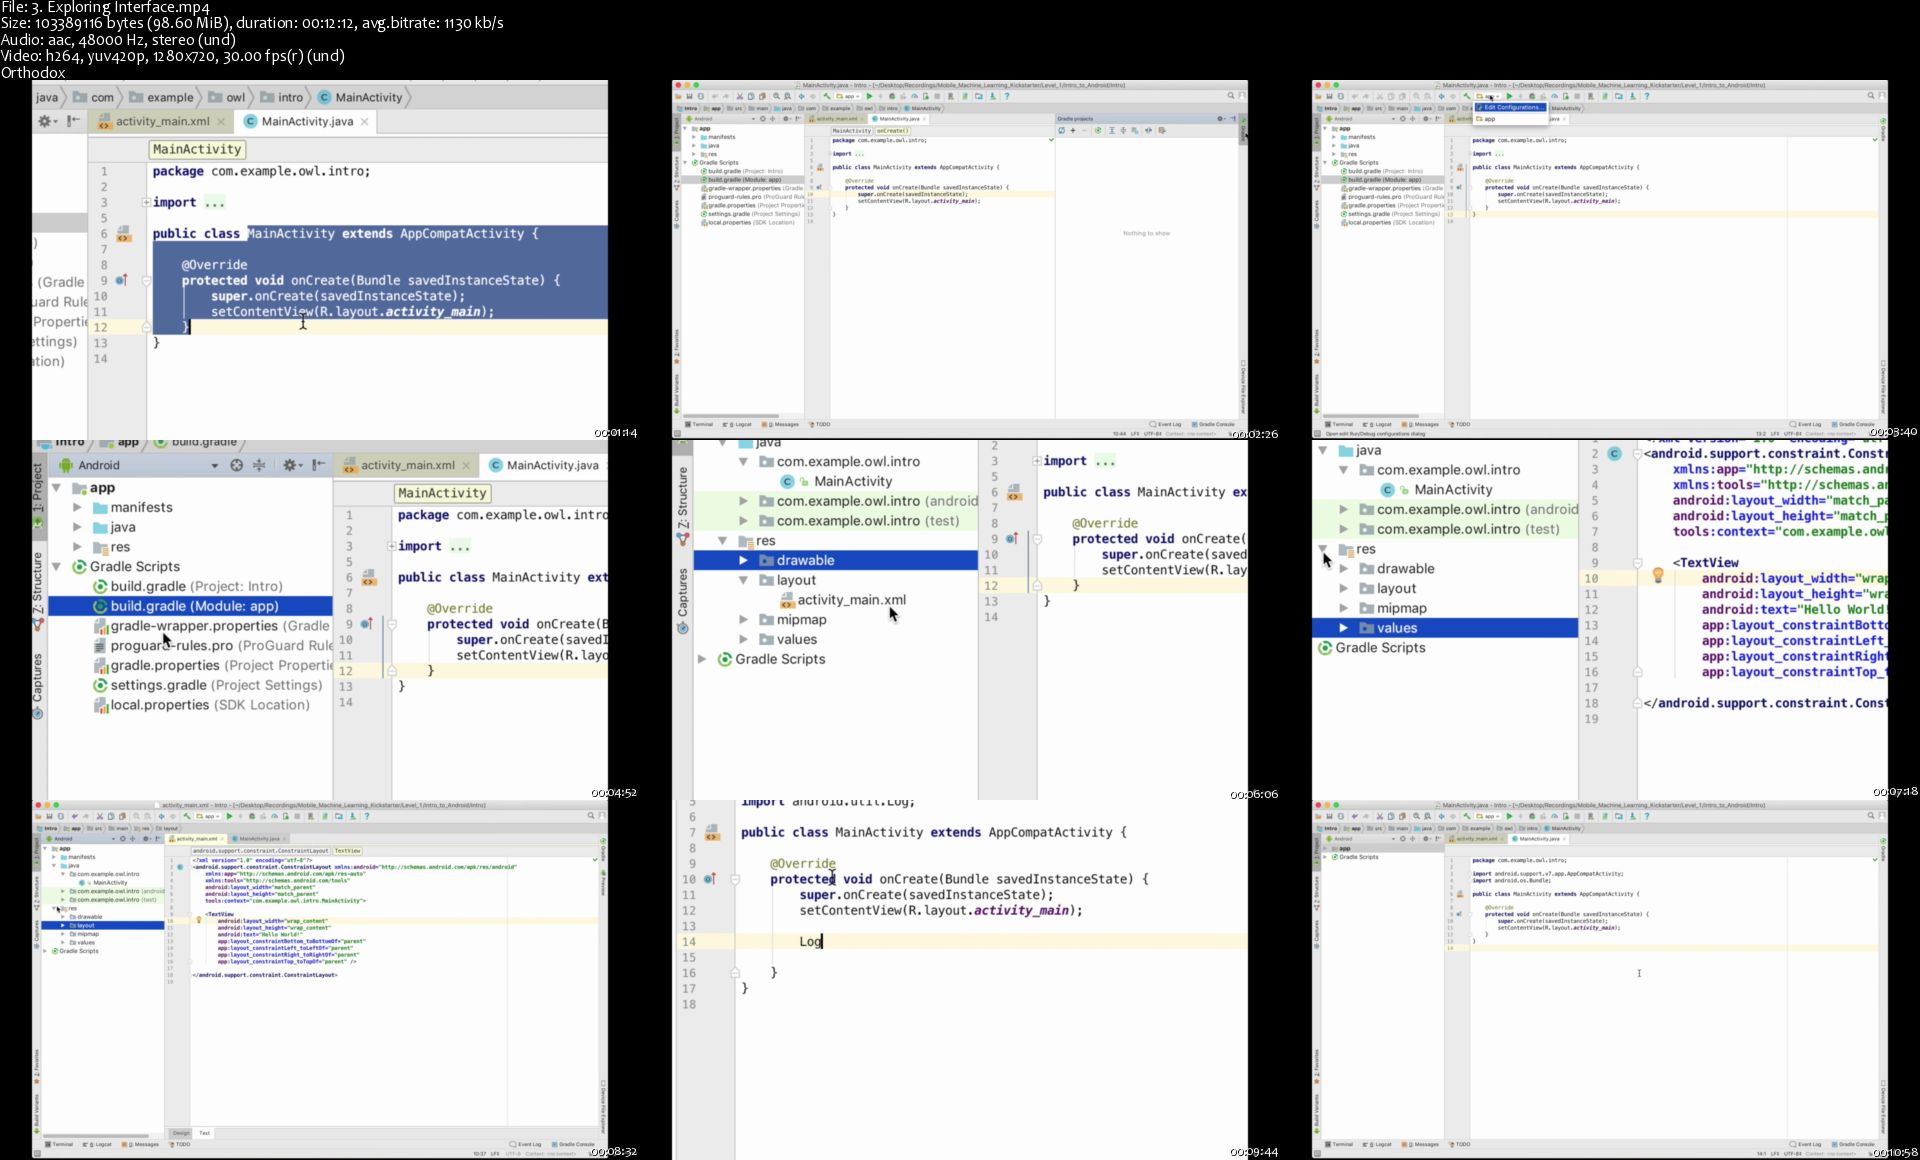The width and height of the screenshot is (1920, 1160).
Task: Click the video frame stamped 00:10:58
Action: (1600, 978)
